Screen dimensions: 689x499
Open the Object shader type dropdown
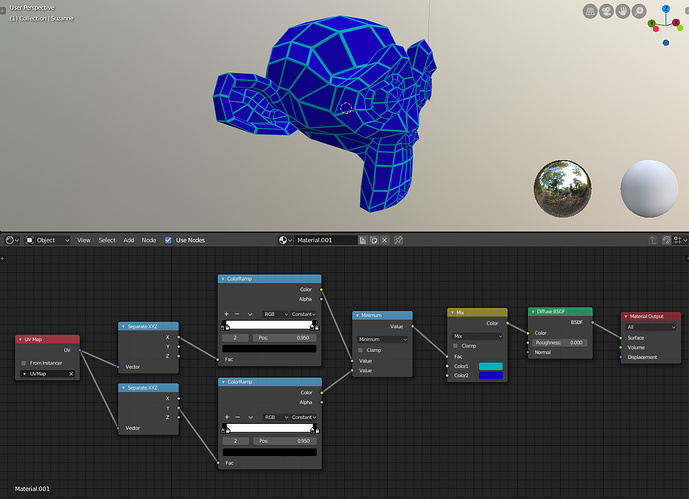tap(47, 240)
